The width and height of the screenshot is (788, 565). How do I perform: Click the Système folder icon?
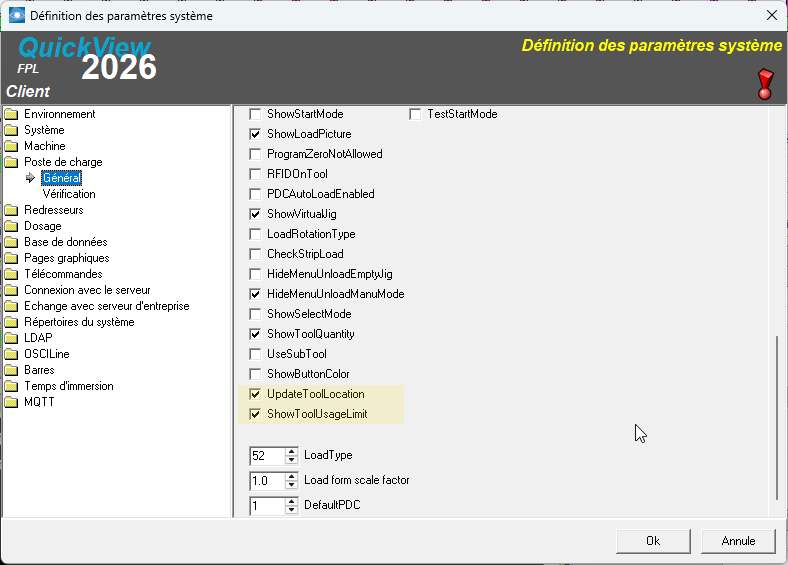11,130
